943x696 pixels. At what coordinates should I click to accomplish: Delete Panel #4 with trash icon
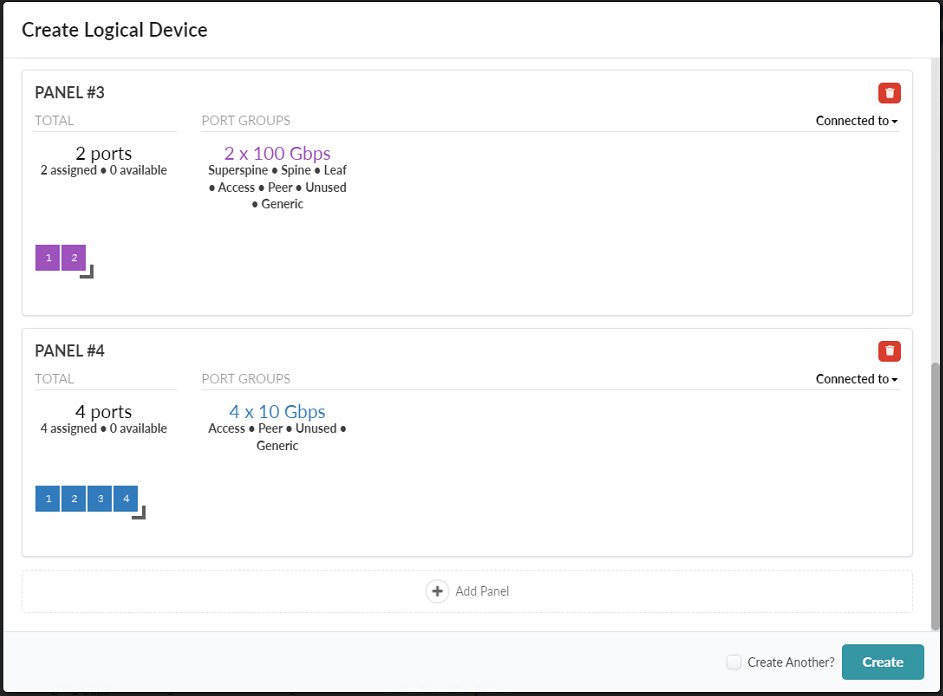click(x=889, y=351)
